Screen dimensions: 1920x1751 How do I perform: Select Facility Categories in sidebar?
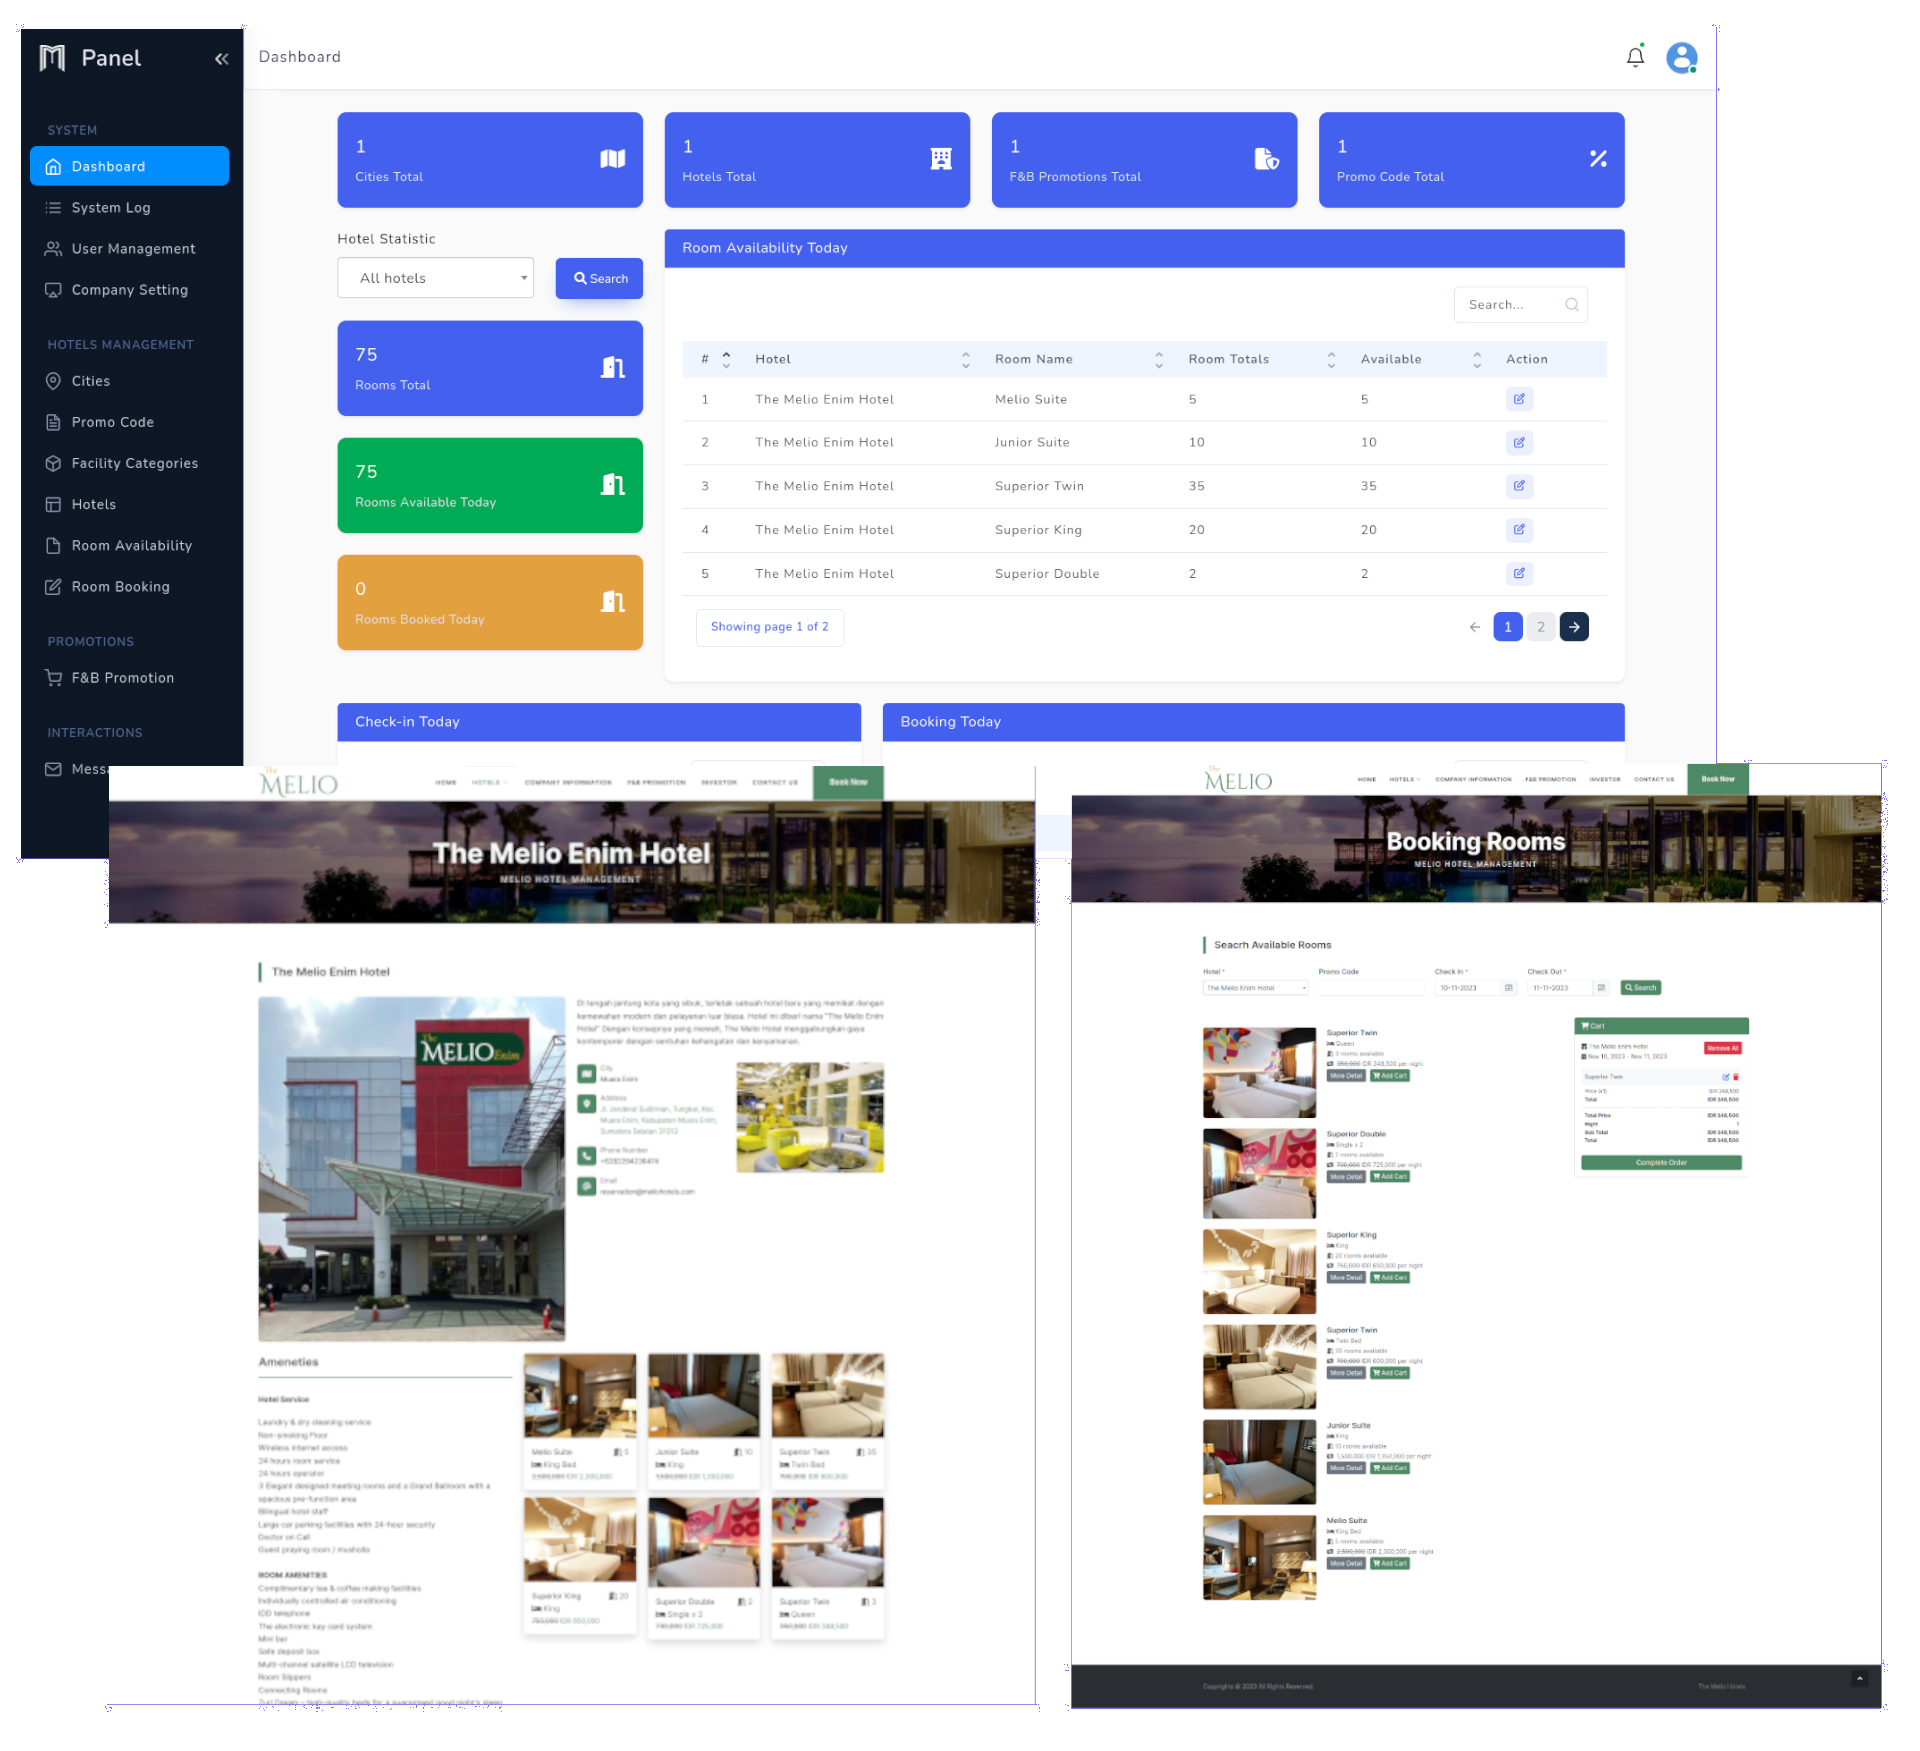[x=134, y=463]
